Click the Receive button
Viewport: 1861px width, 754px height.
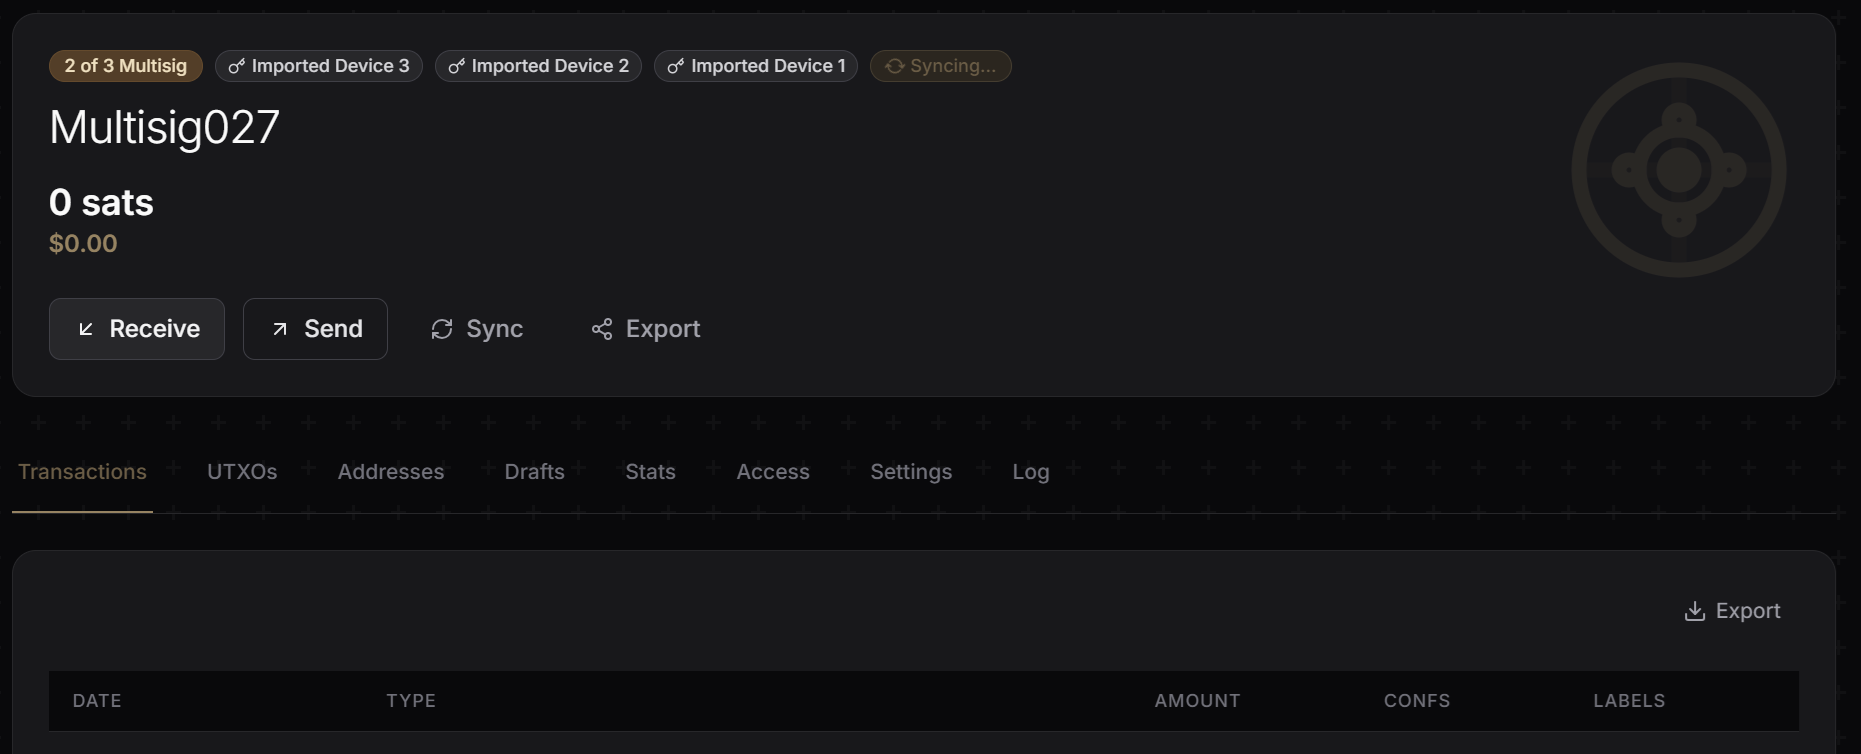(x=137, y=329)
